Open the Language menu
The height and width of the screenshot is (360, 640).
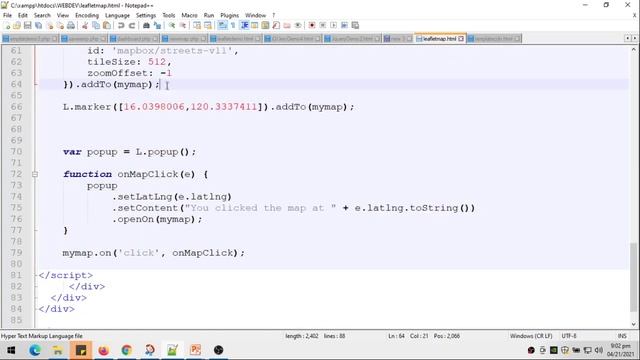pos(117,15)
